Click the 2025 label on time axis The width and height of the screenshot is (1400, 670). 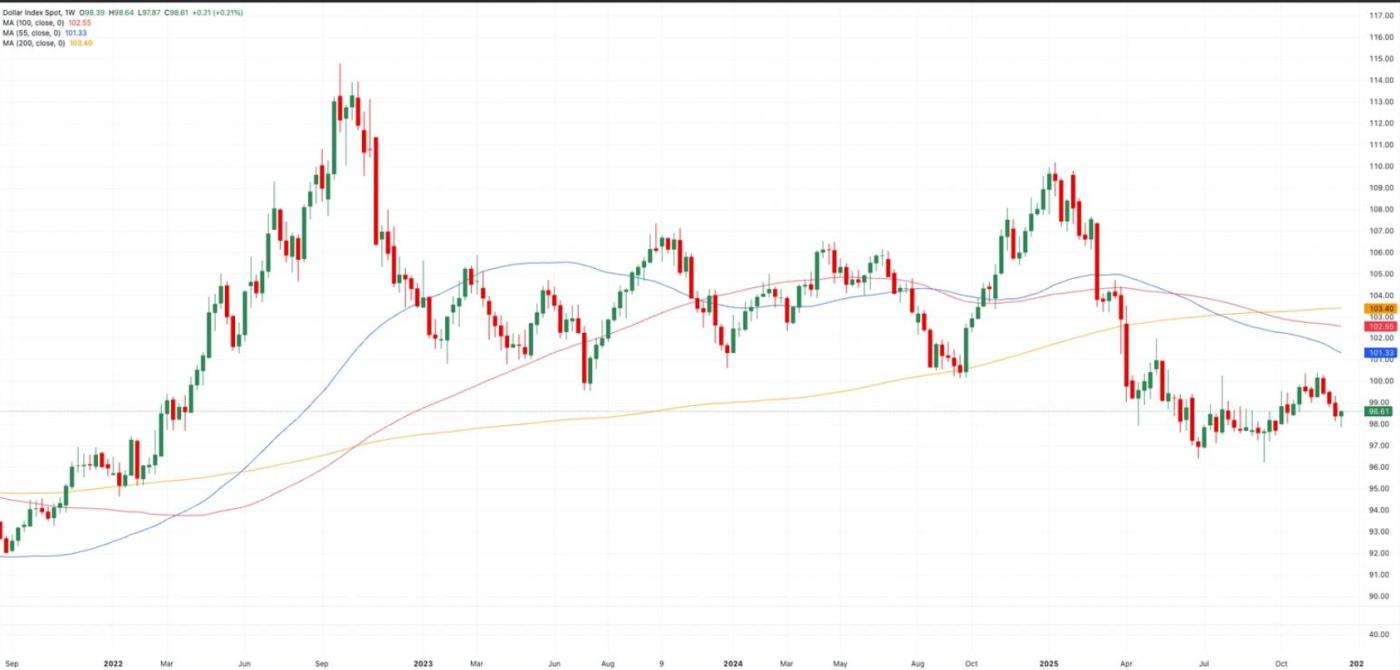coord(1048,663)
